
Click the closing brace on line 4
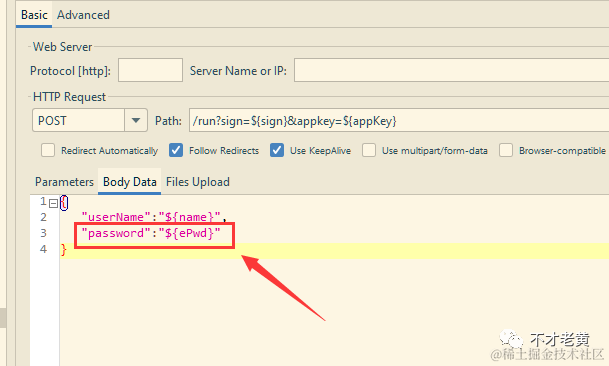coord(64,249)
